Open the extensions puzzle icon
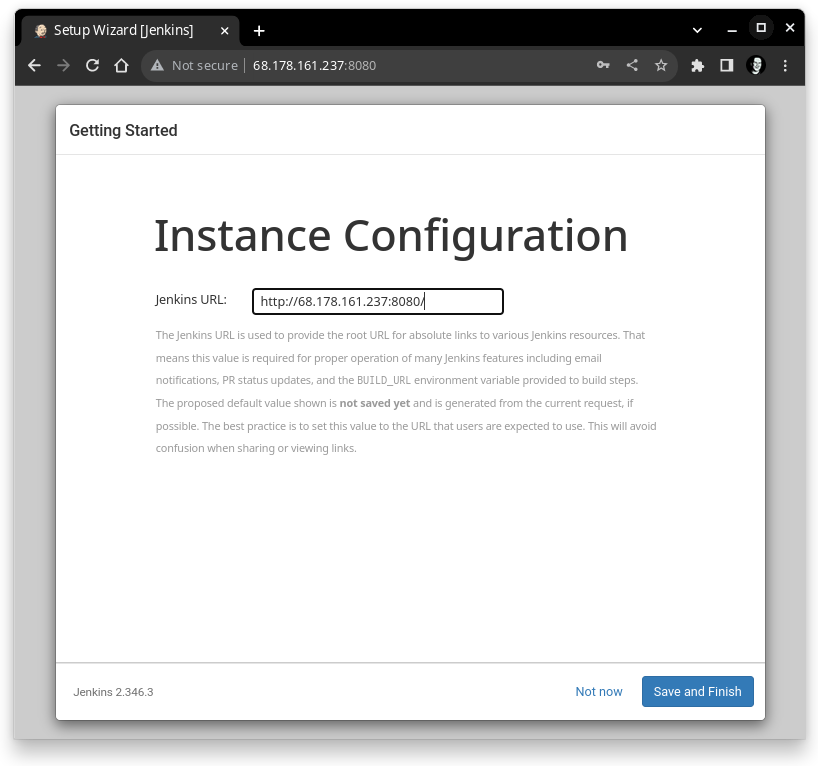Screen dimensions: 818x766 697,65
